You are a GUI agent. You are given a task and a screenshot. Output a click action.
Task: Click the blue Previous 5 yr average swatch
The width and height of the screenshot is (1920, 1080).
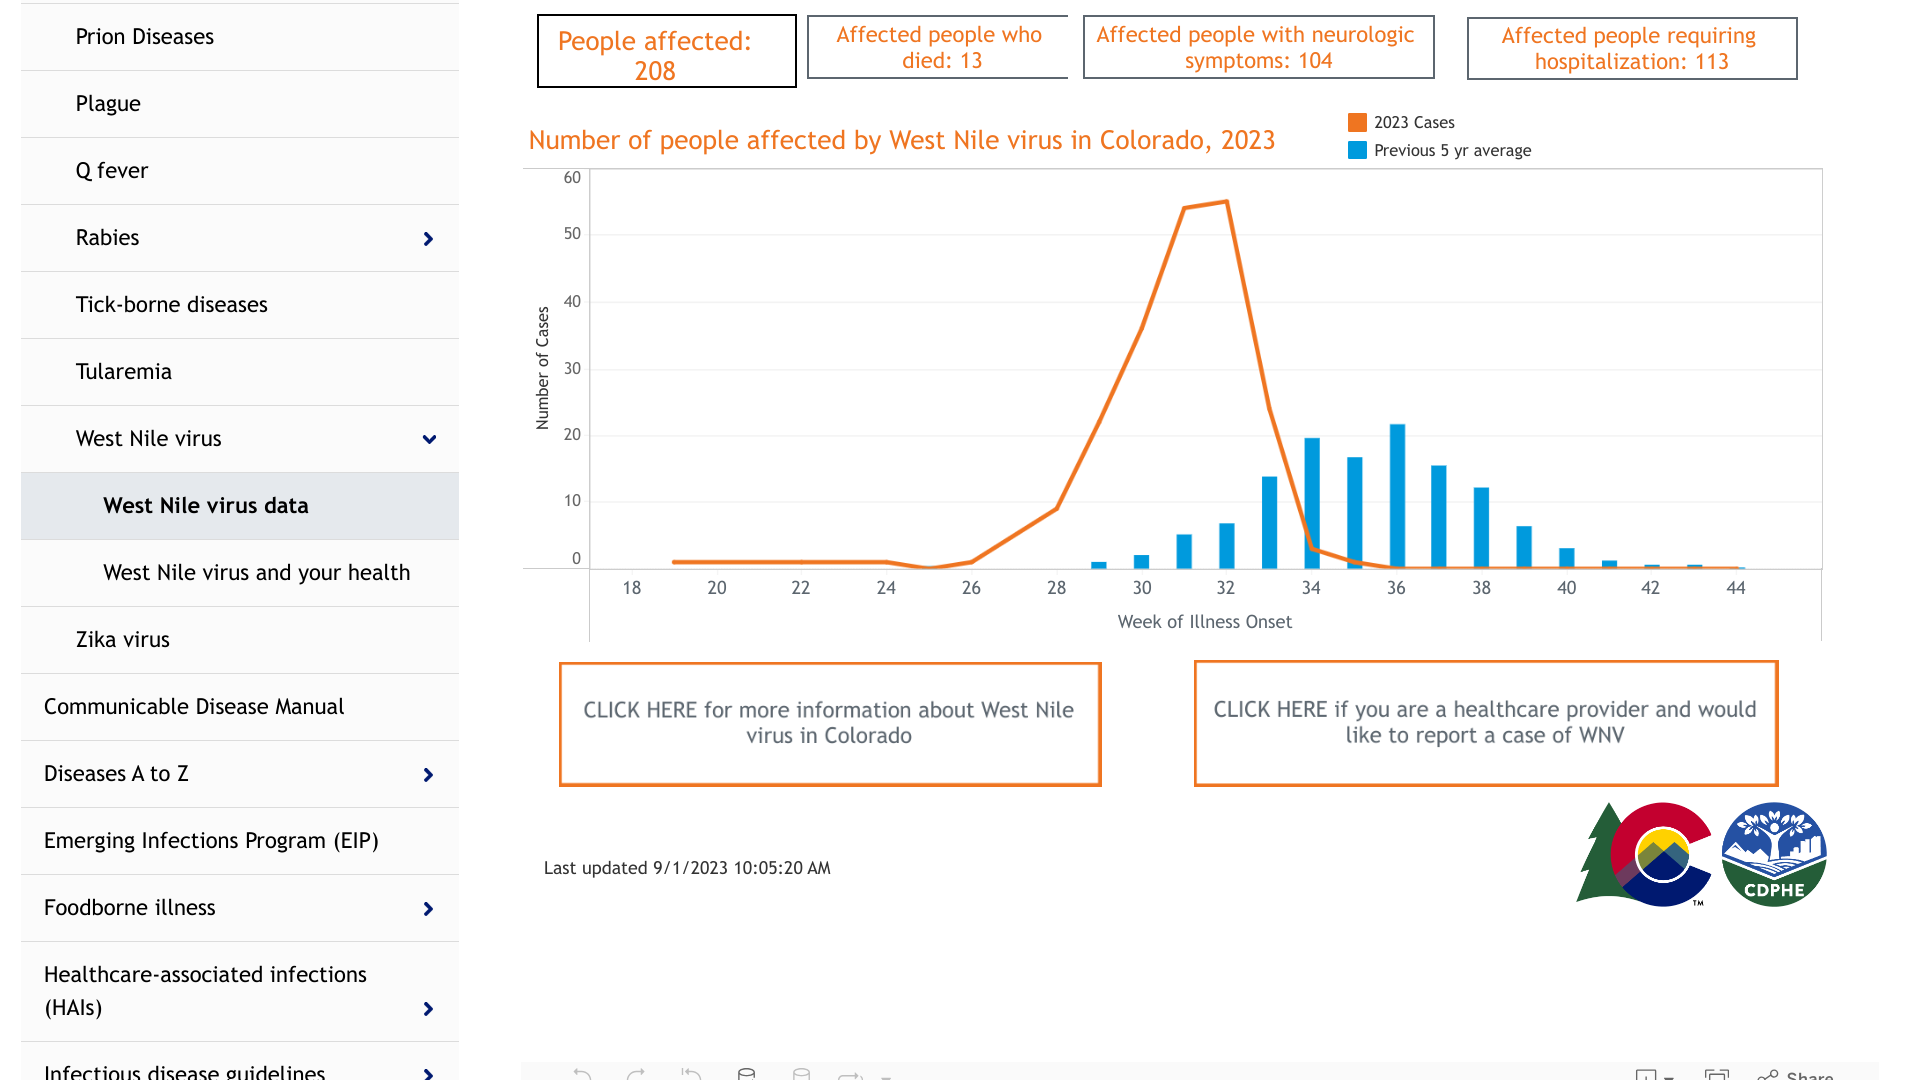click(x=1357, y=150)
